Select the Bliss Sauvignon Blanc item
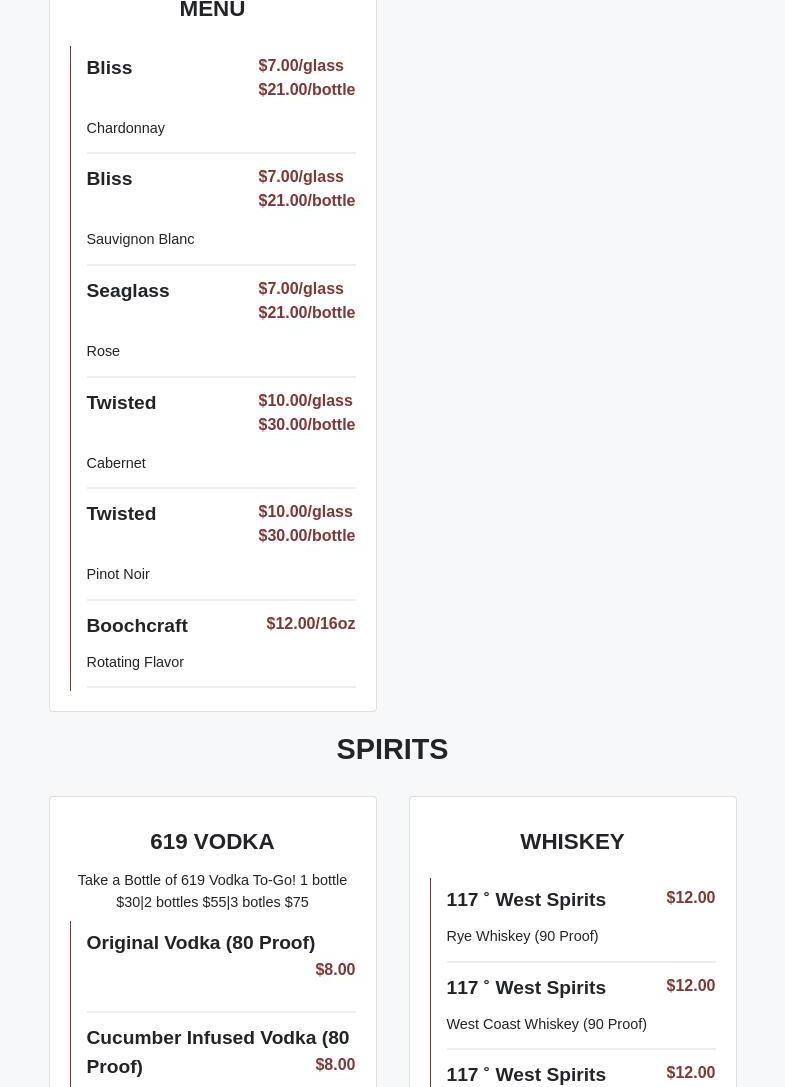Viewport: 785px width, 1087px height. pyautogui.click(x=109, y=179)
